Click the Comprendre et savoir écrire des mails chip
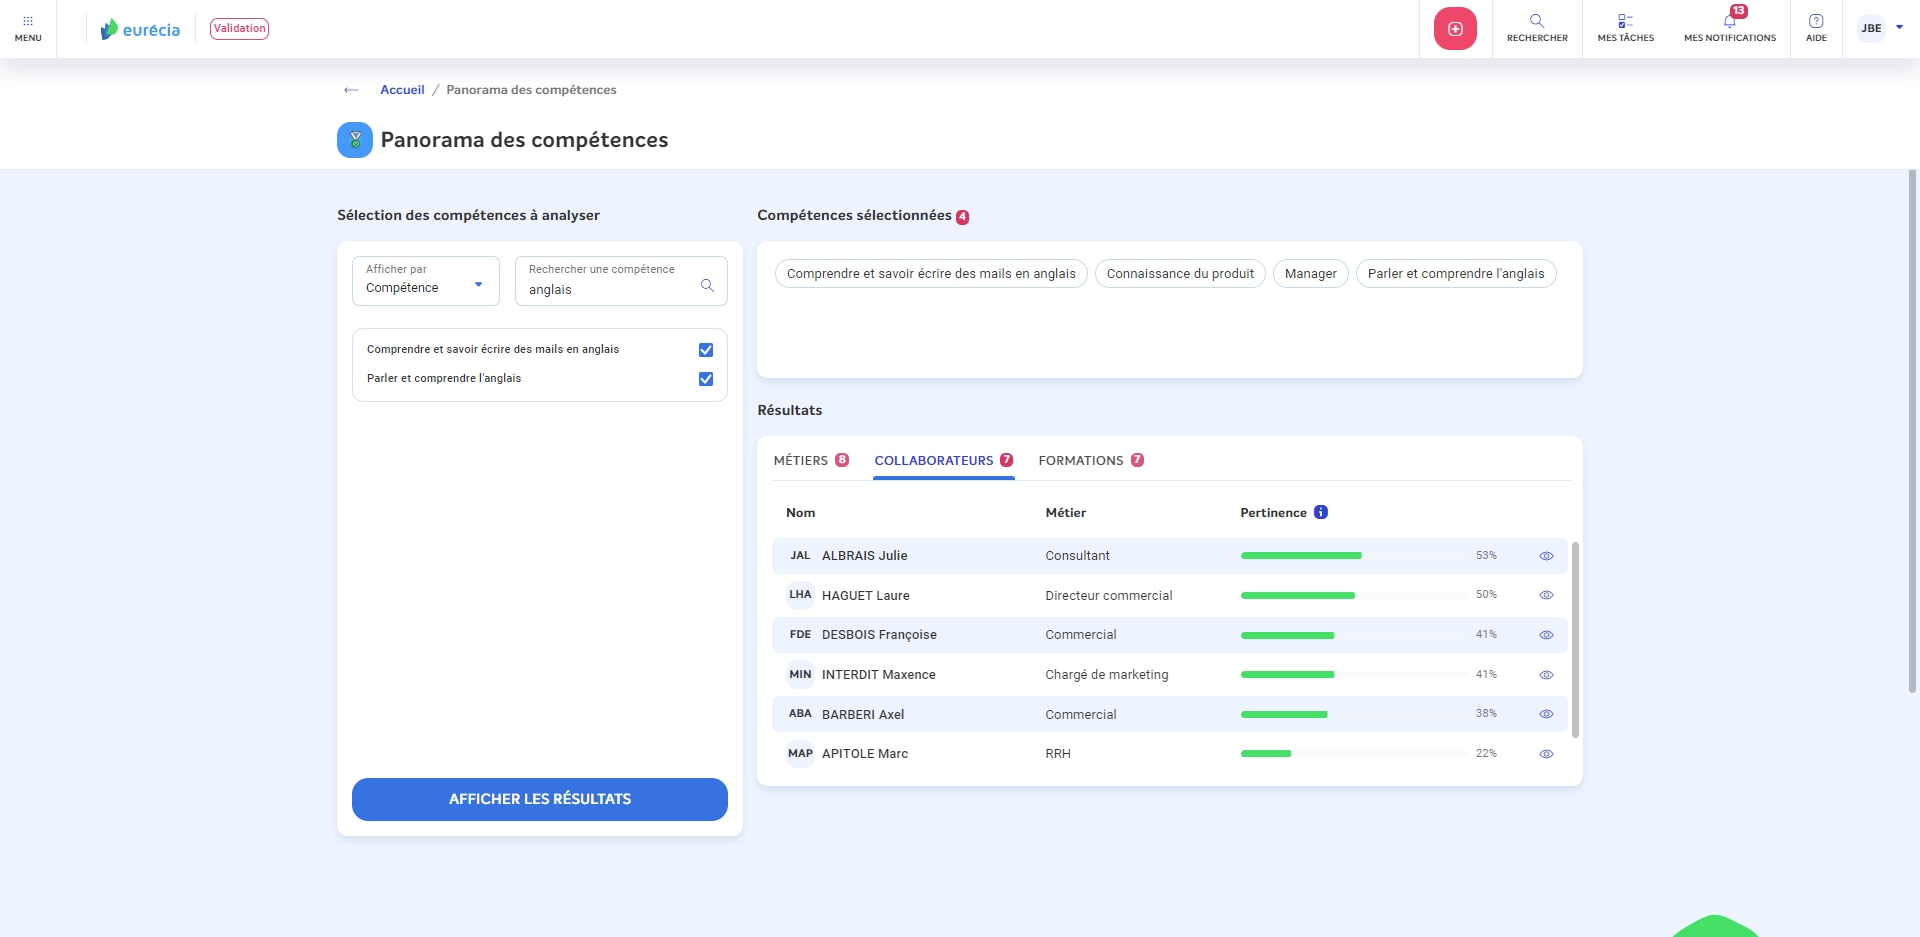The width and height of the screenshot is (1920, 937). click(x=931, y=274)
